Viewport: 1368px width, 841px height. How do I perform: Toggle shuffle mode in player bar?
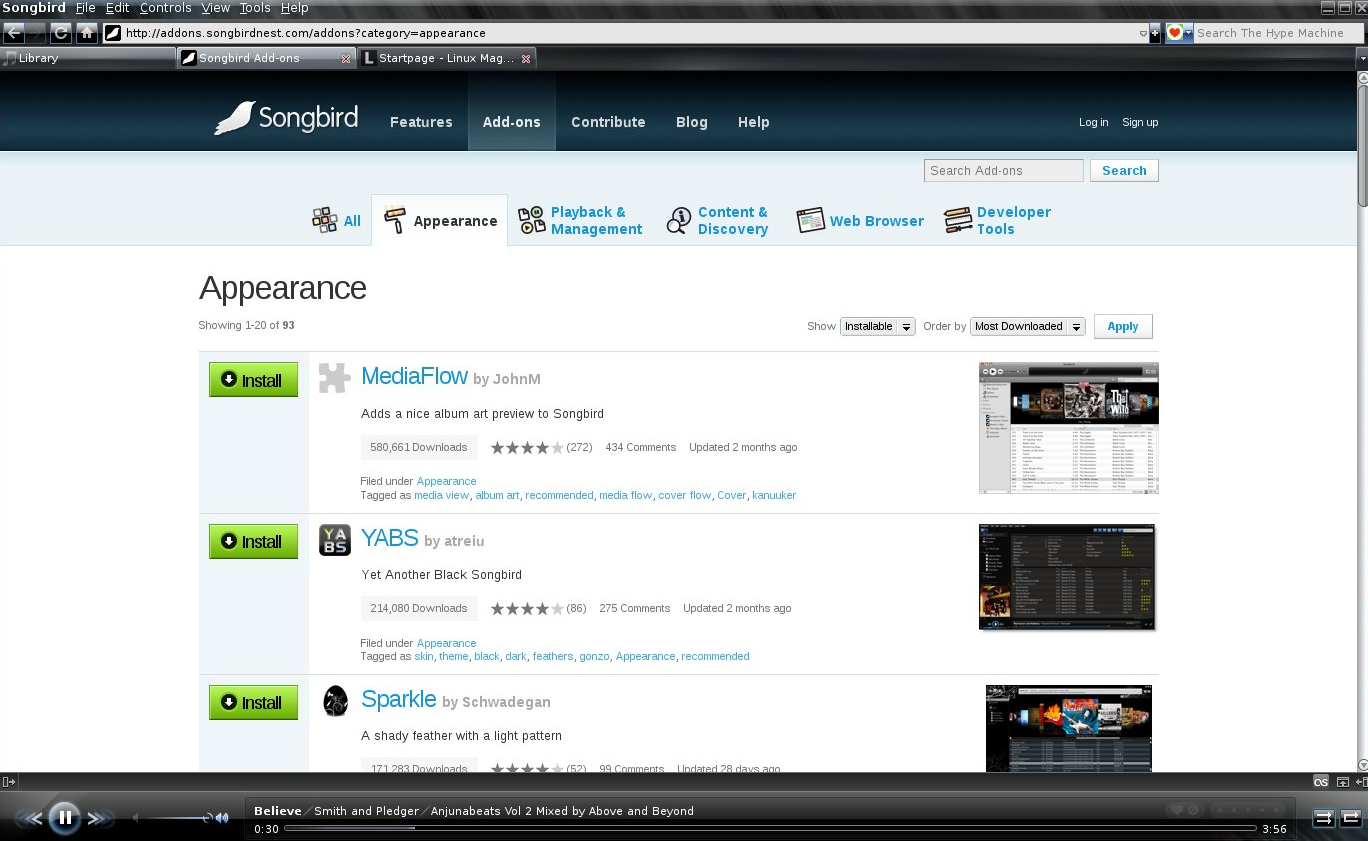pyautogui.click(x=1323, y=818)
